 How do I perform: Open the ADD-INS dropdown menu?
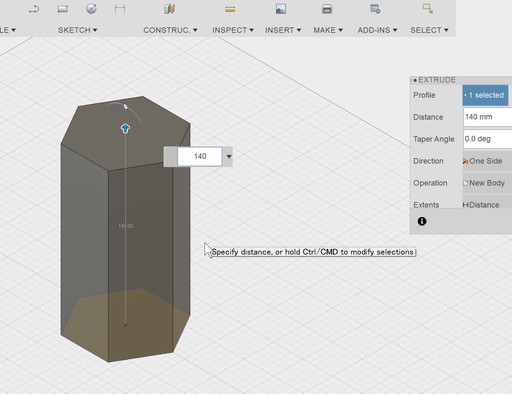(x=377, y=30)
